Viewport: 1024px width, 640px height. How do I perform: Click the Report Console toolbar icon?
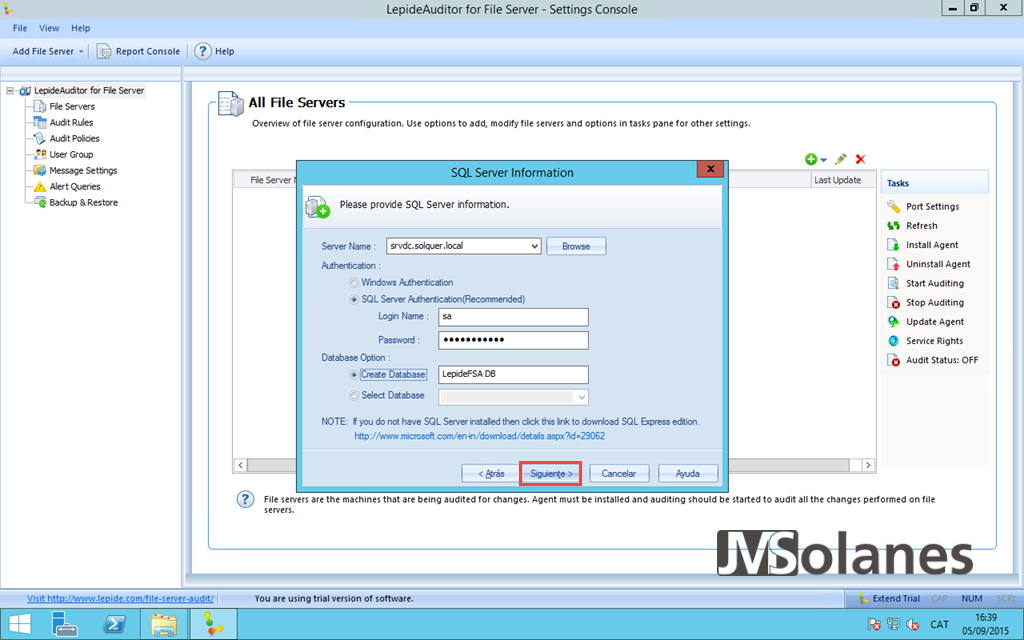pyautogui.click(x=104, y=51)
